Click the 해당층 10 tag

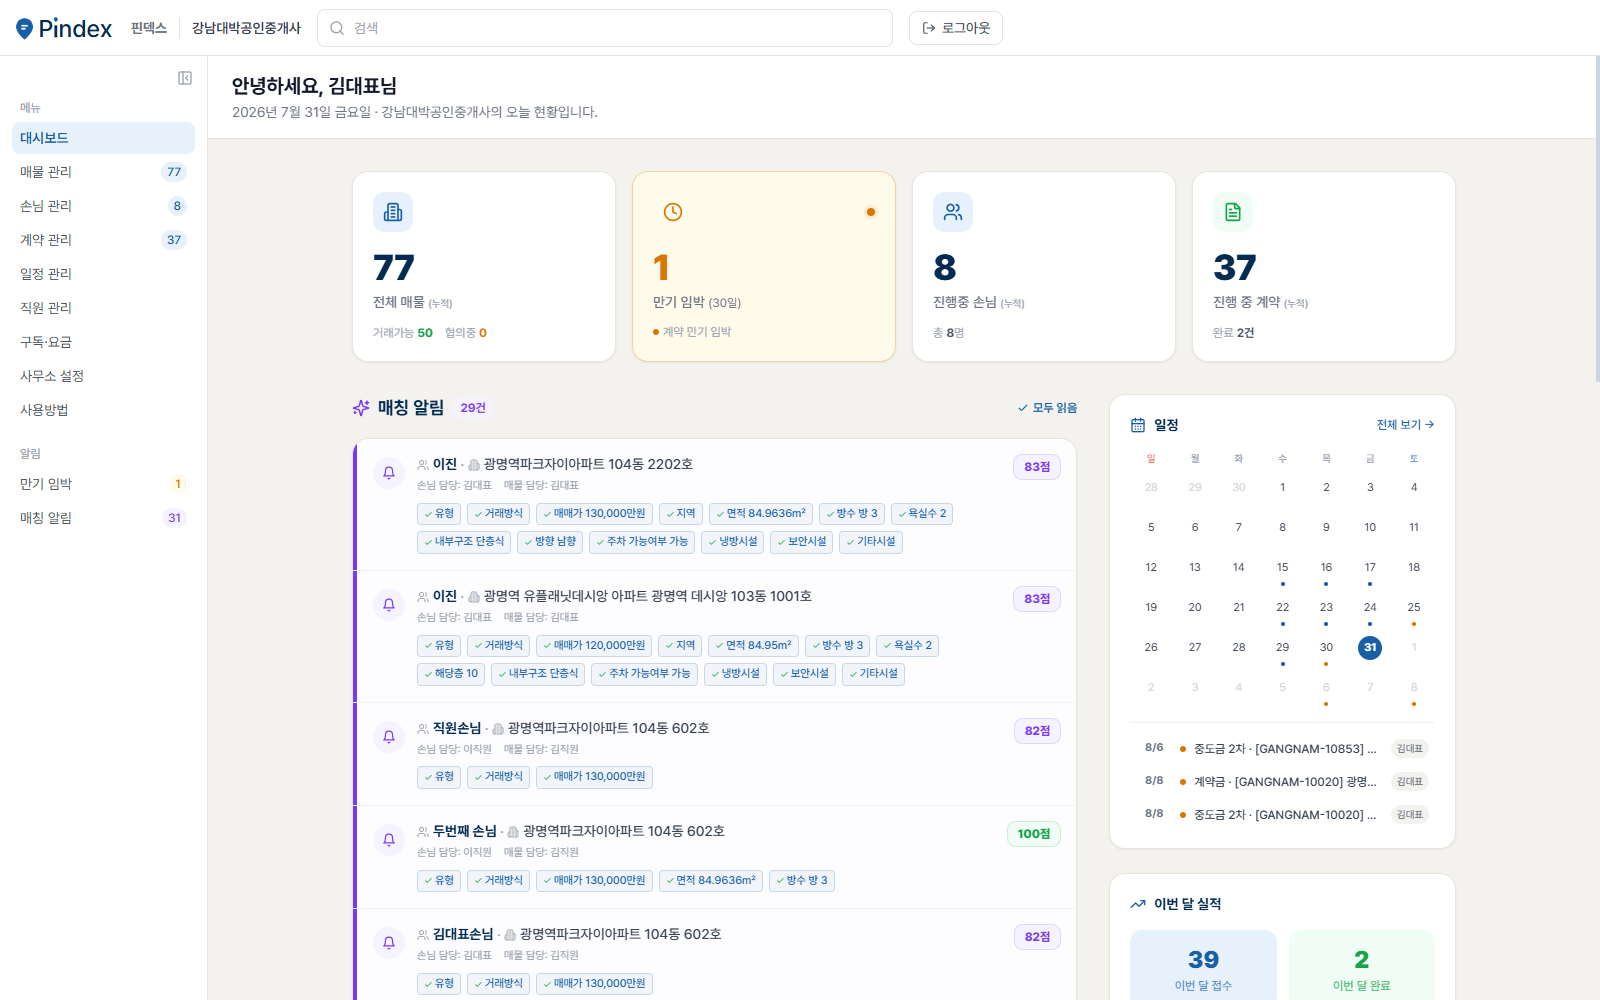[x=451, y=674]
